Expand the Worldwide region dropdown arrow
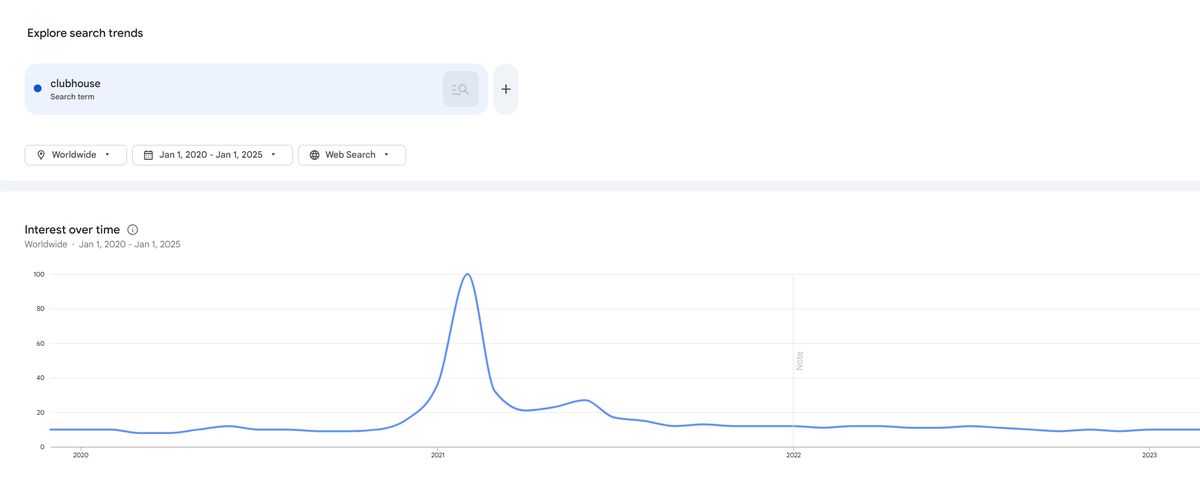Image resolution: width=1200 pixels, height=487 pixels. pos(107,155)
